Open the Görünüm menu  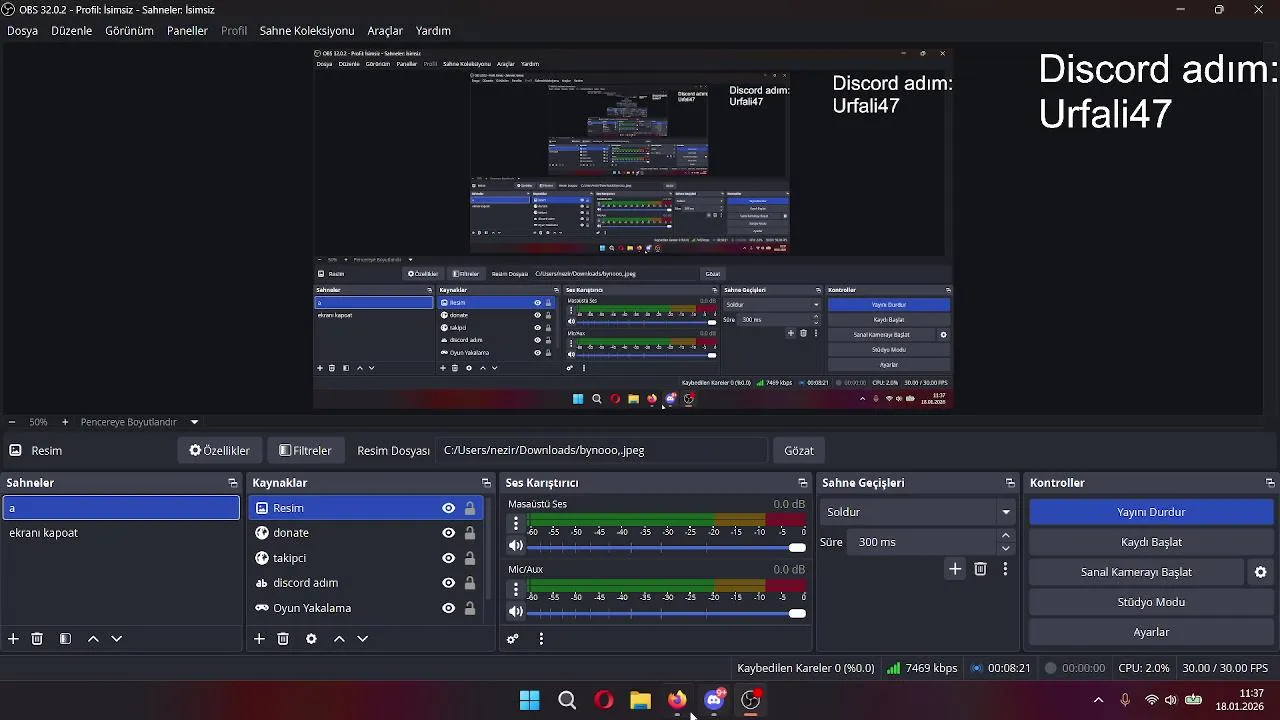129,31
